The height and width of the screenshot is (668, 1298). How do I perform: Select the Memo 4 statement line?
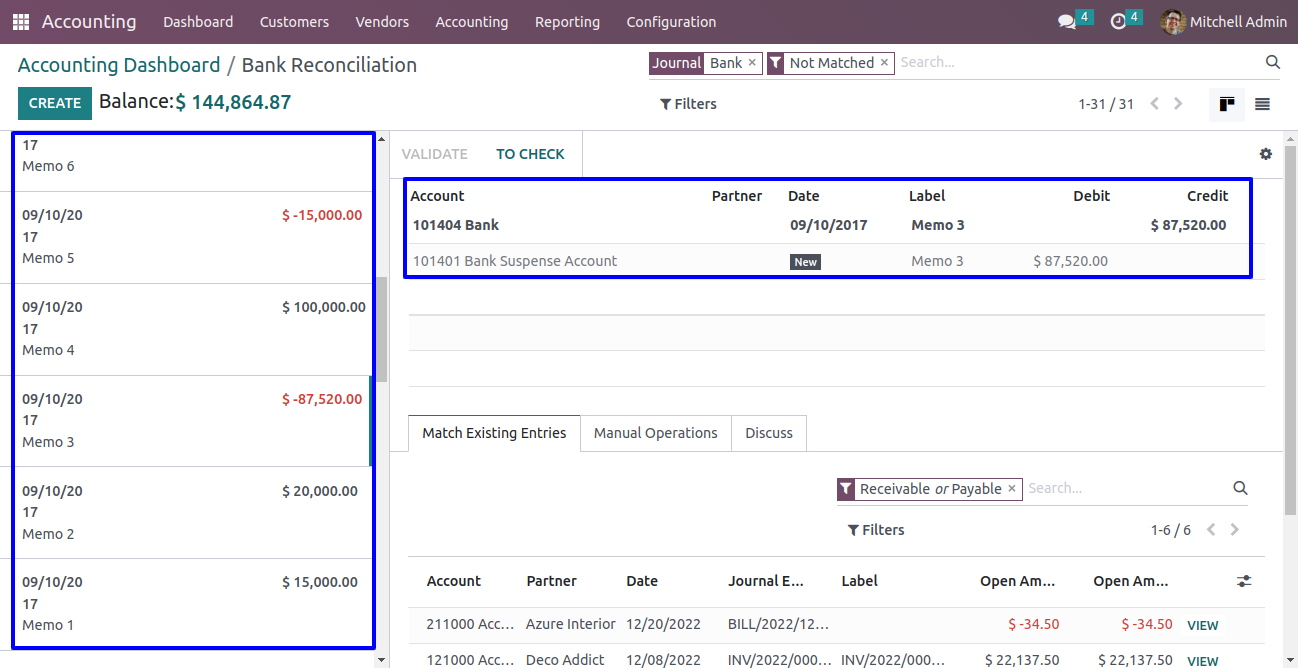tap(190, 329)
